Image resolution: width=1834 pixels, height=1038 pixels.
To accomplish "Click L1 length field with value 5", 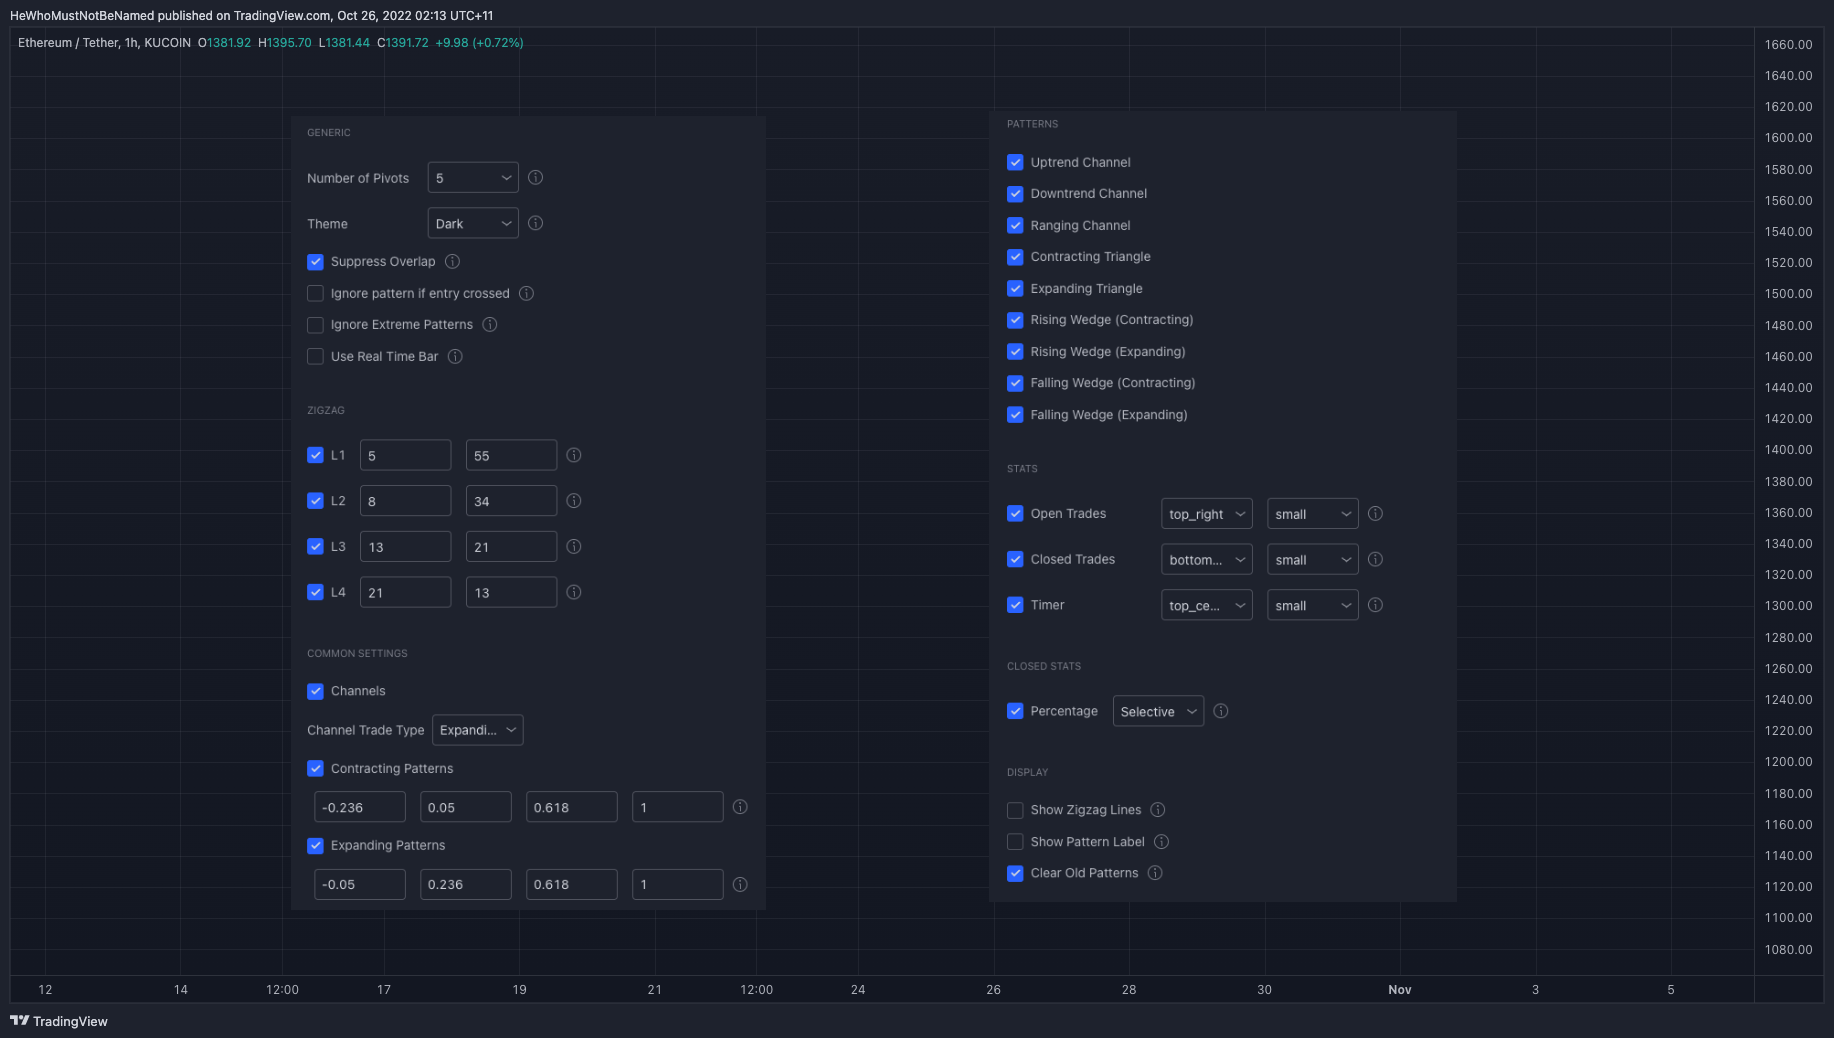I will tap(405, 455).
